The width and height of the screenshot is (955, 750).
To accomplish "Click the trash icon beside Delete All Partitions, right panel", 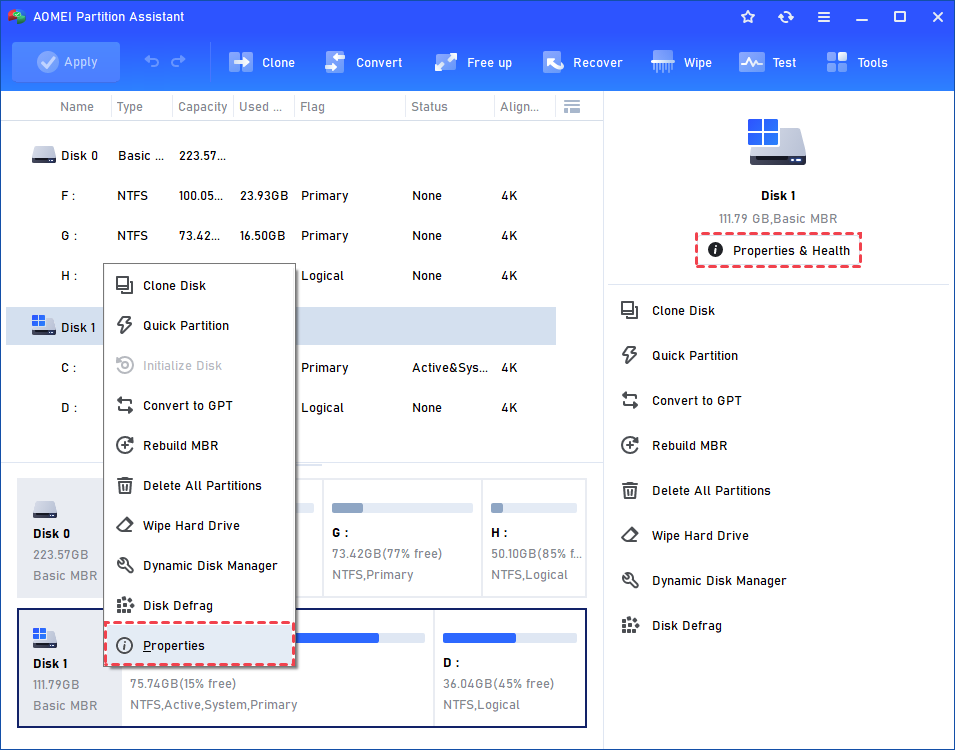I will 630,490.
